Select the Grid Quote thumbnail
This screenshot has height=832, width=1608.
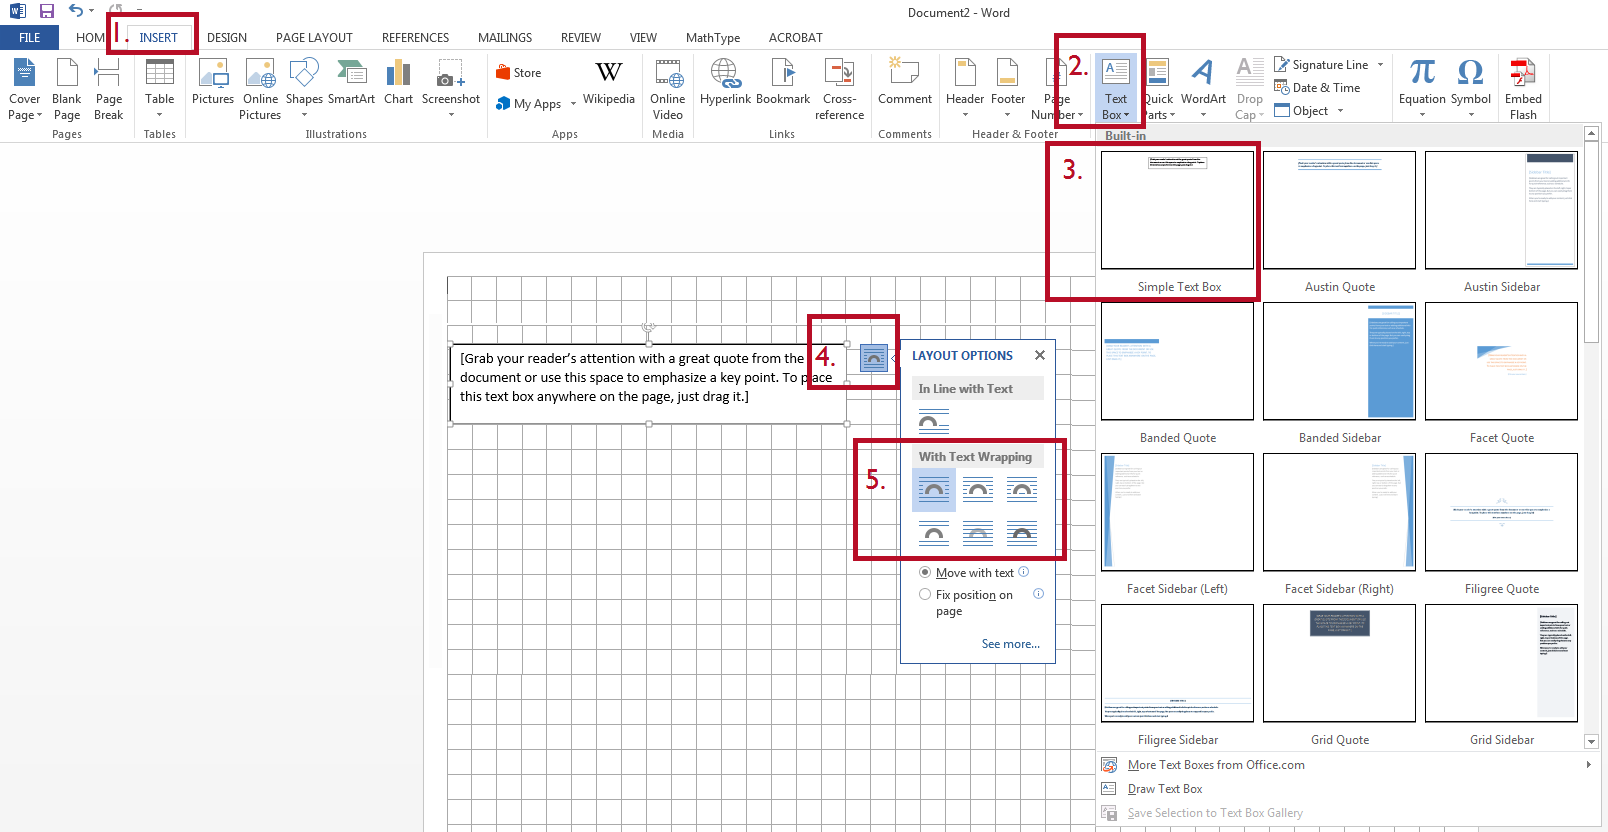point(1339,663)
